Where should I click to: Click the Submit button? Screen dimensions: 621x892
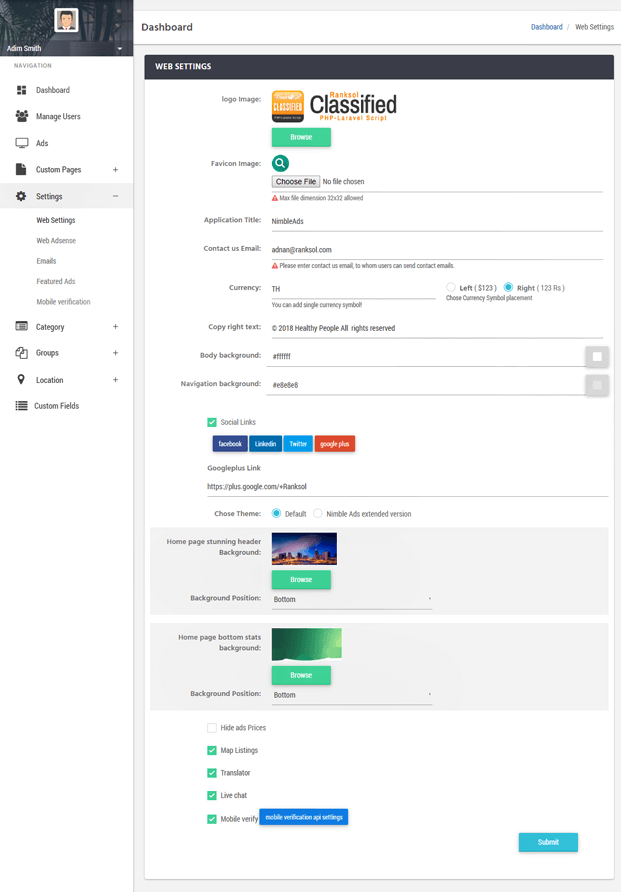coord(548,842)
